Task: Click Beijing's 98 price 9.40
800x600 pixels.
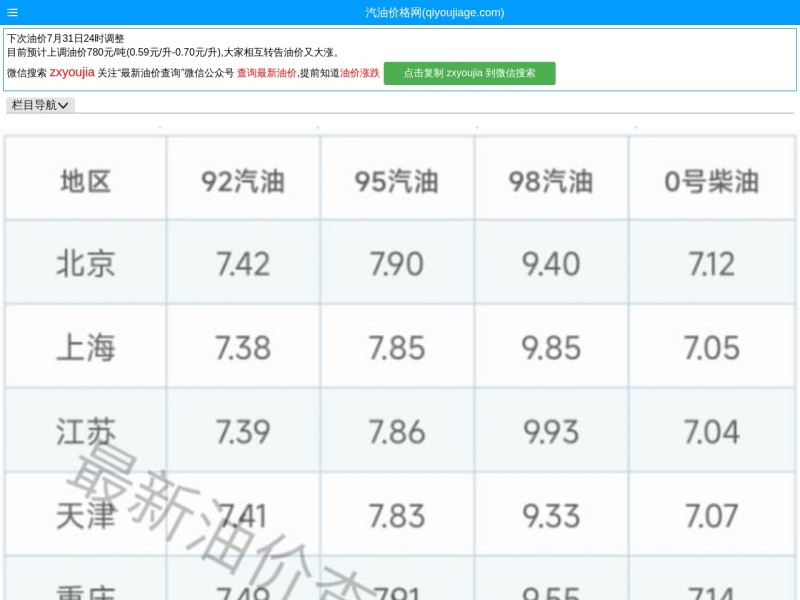Action: click(551, 264)
